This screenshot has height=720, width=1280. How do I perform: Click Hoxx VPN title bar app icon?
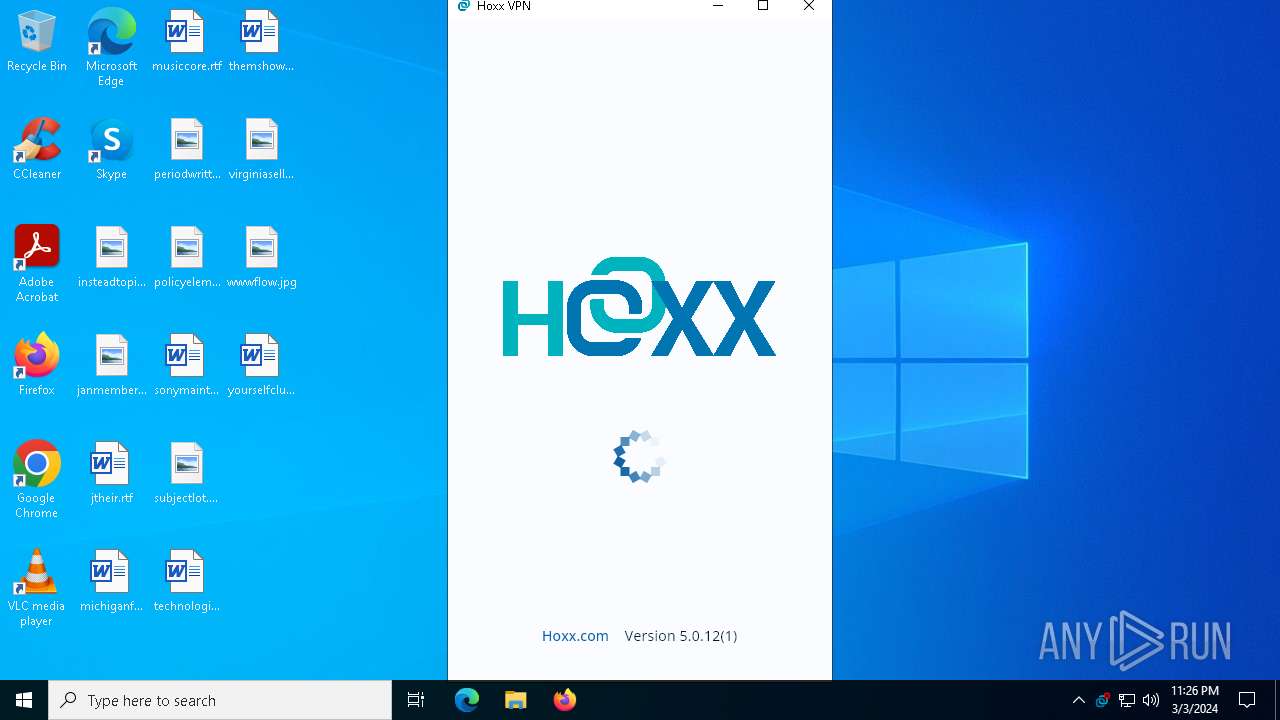[463, 6]
